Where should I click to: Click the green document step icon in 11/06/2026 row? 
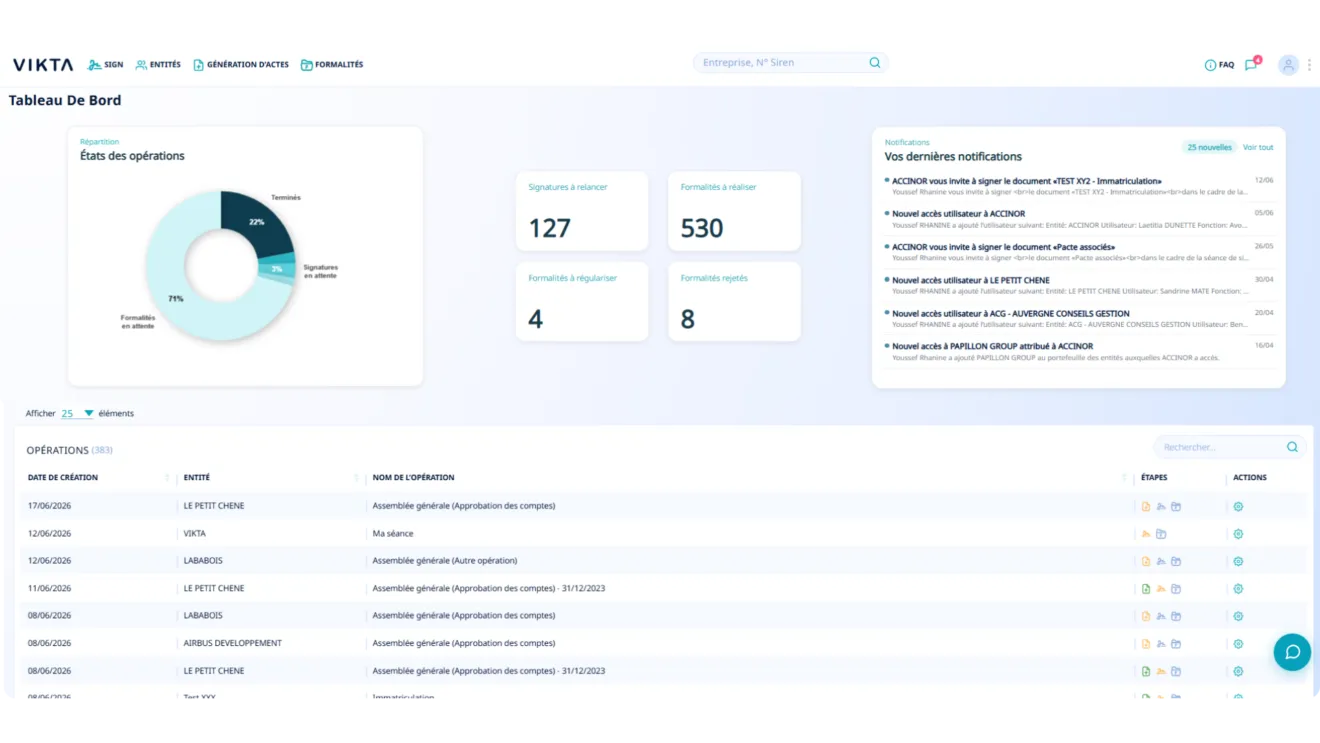coord(1146,589)
